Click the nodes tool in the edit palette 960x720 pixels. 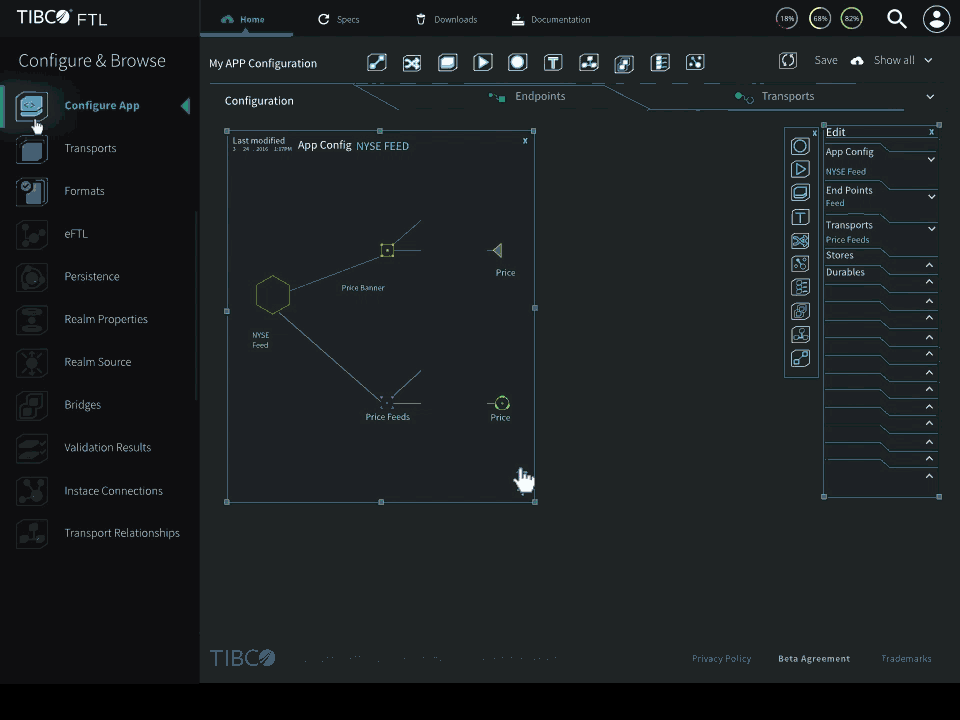[800, 264]
